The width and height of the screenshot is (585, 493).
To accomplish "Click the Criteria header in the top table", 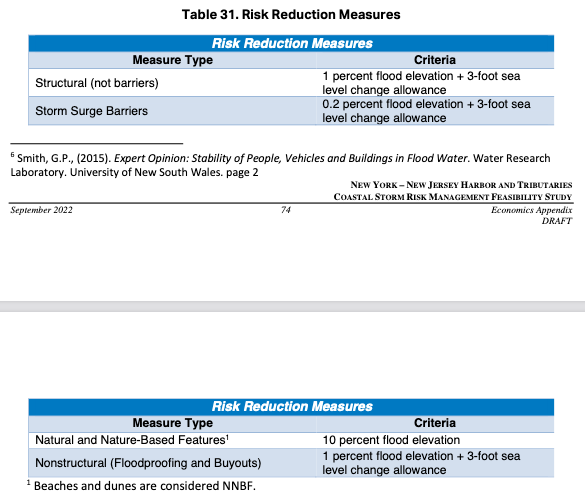I will point(435,60).
